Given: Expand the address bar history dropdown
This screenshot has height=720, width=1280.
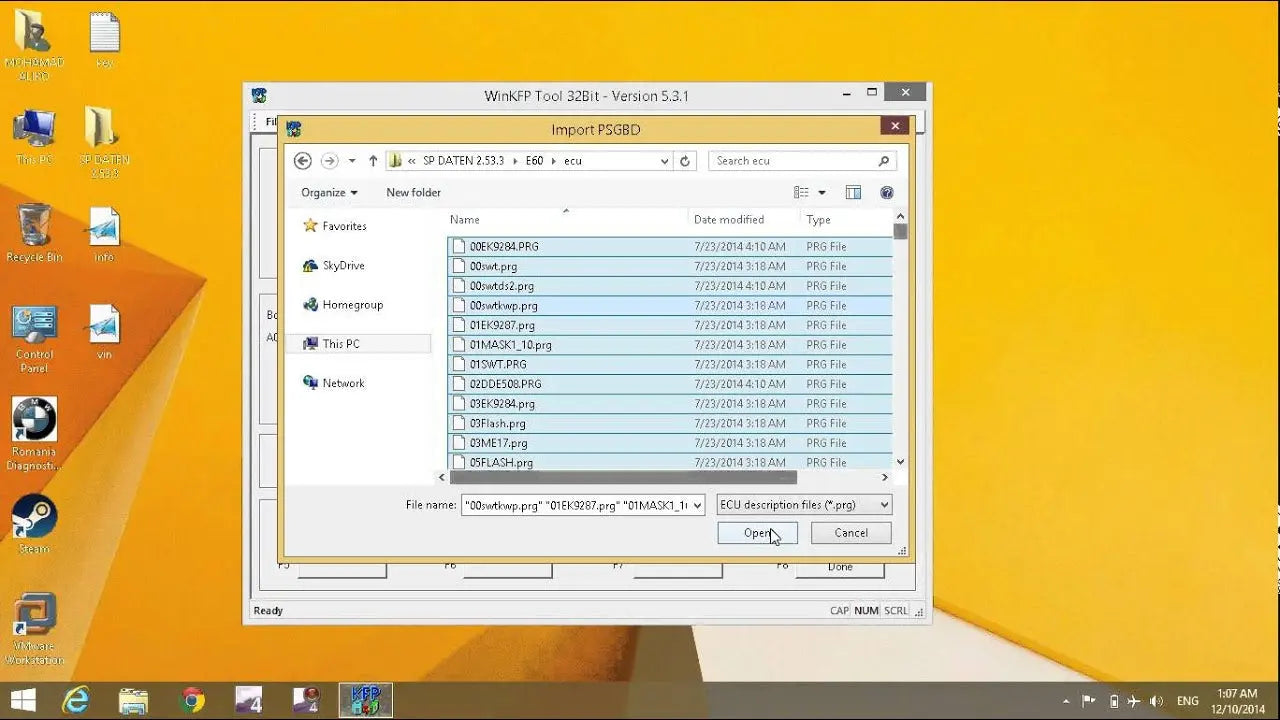Looking at the screenshot, I should [664, 160].
